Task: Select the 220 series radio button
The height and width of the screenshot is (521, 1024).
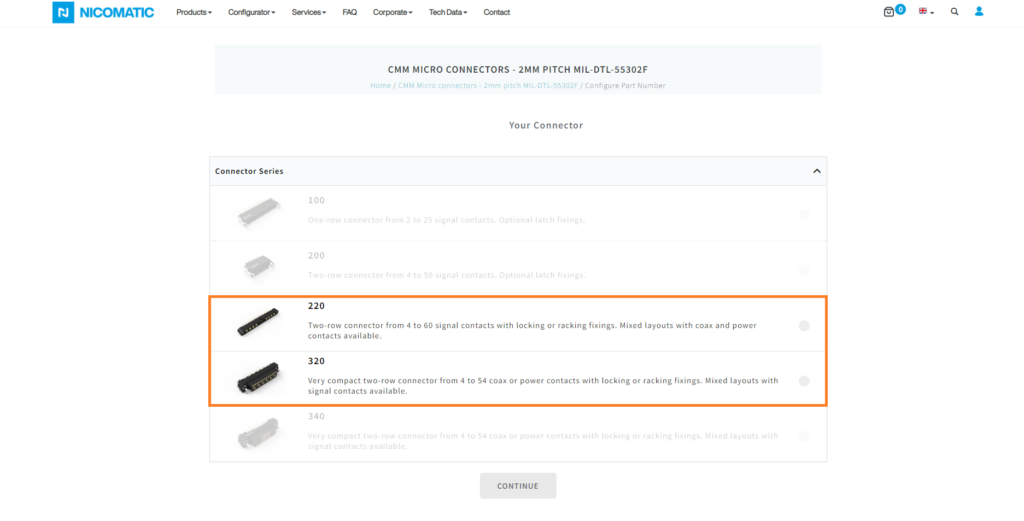Action: 804,326
